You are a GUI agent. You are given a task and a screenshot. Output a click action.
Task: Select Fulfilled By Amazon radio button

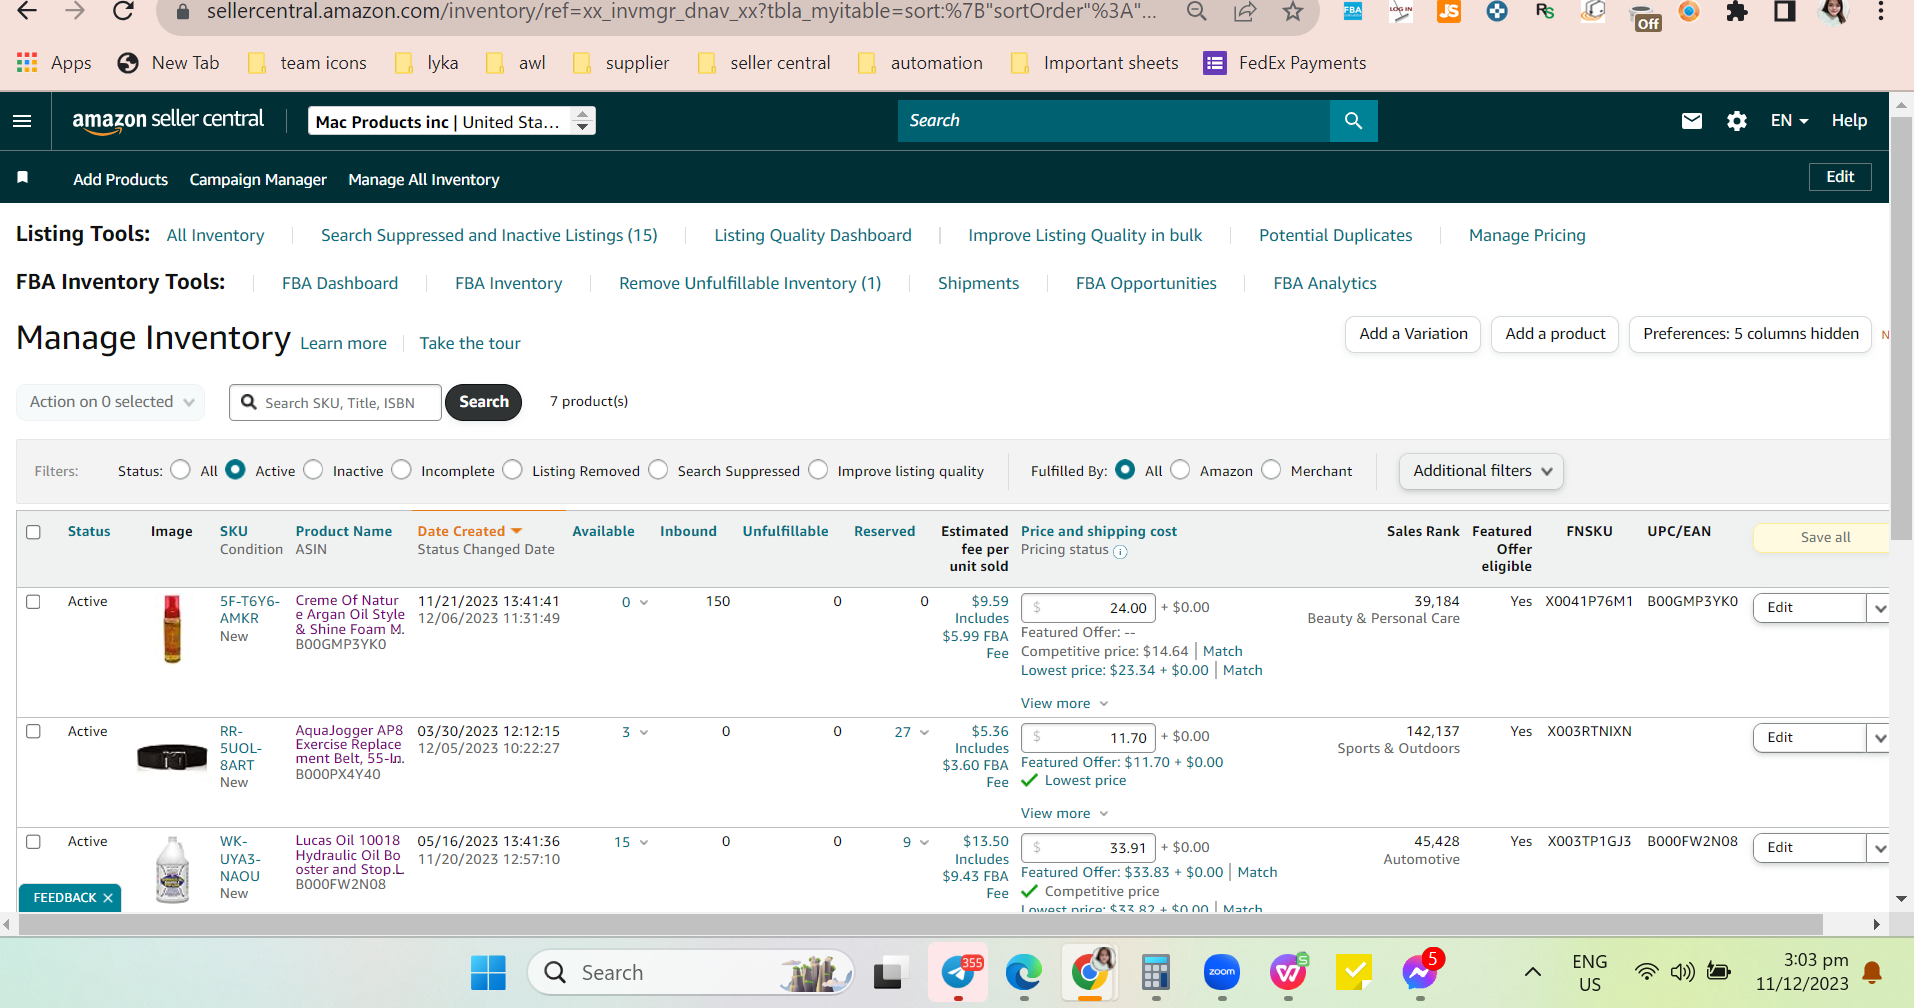coord(1180,470)
